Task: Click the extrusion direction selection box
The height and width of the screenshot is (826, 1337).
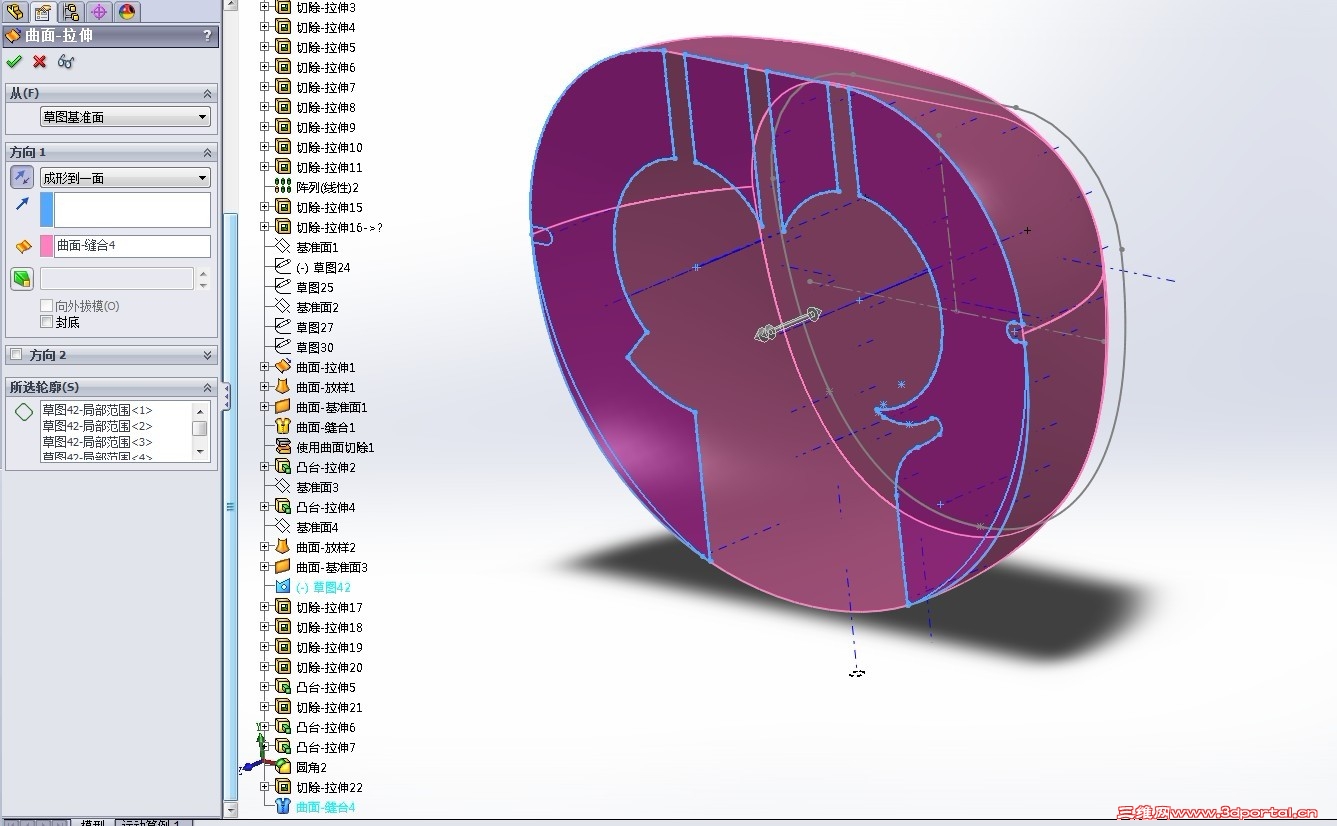Action: (132, 210)
